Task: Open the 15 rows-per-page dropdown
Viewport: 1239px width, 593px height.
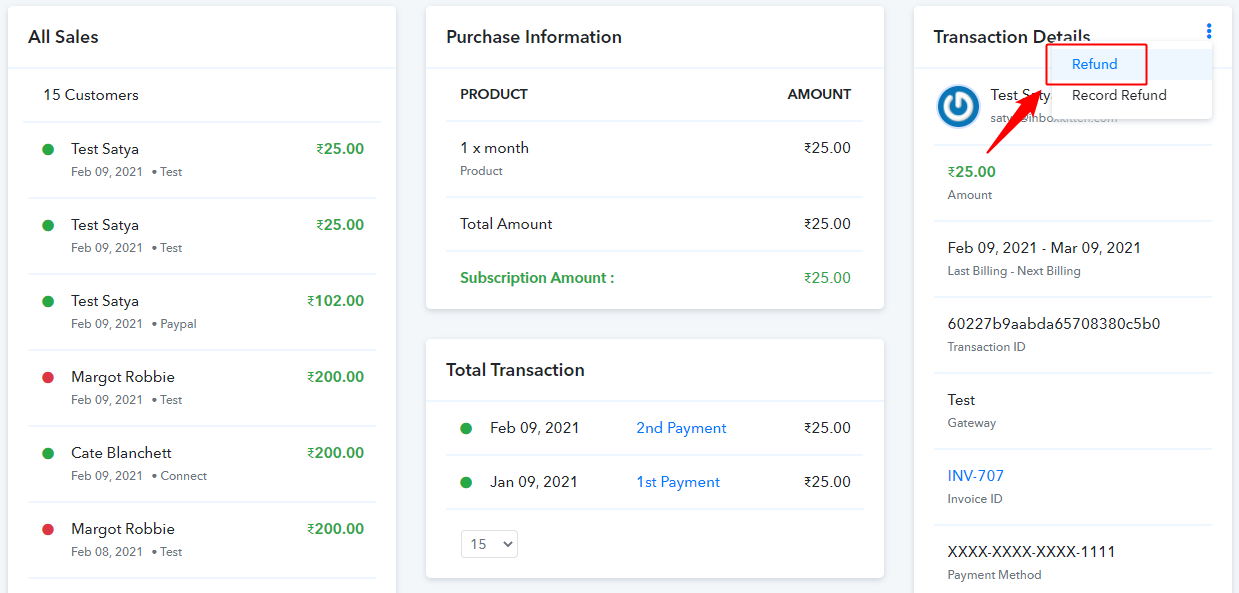Action: [x=489, y=544]
